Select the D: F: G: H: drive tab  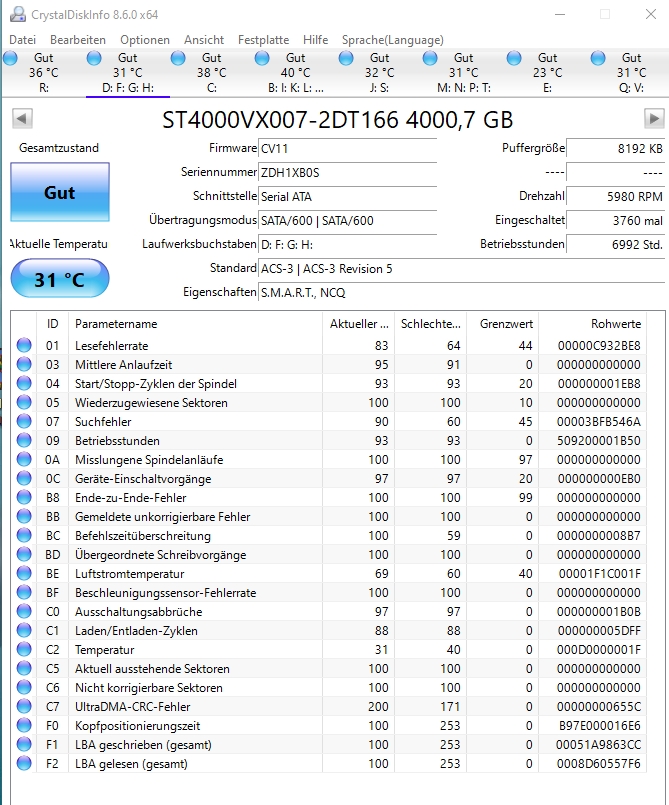click(x=128, y=72)
